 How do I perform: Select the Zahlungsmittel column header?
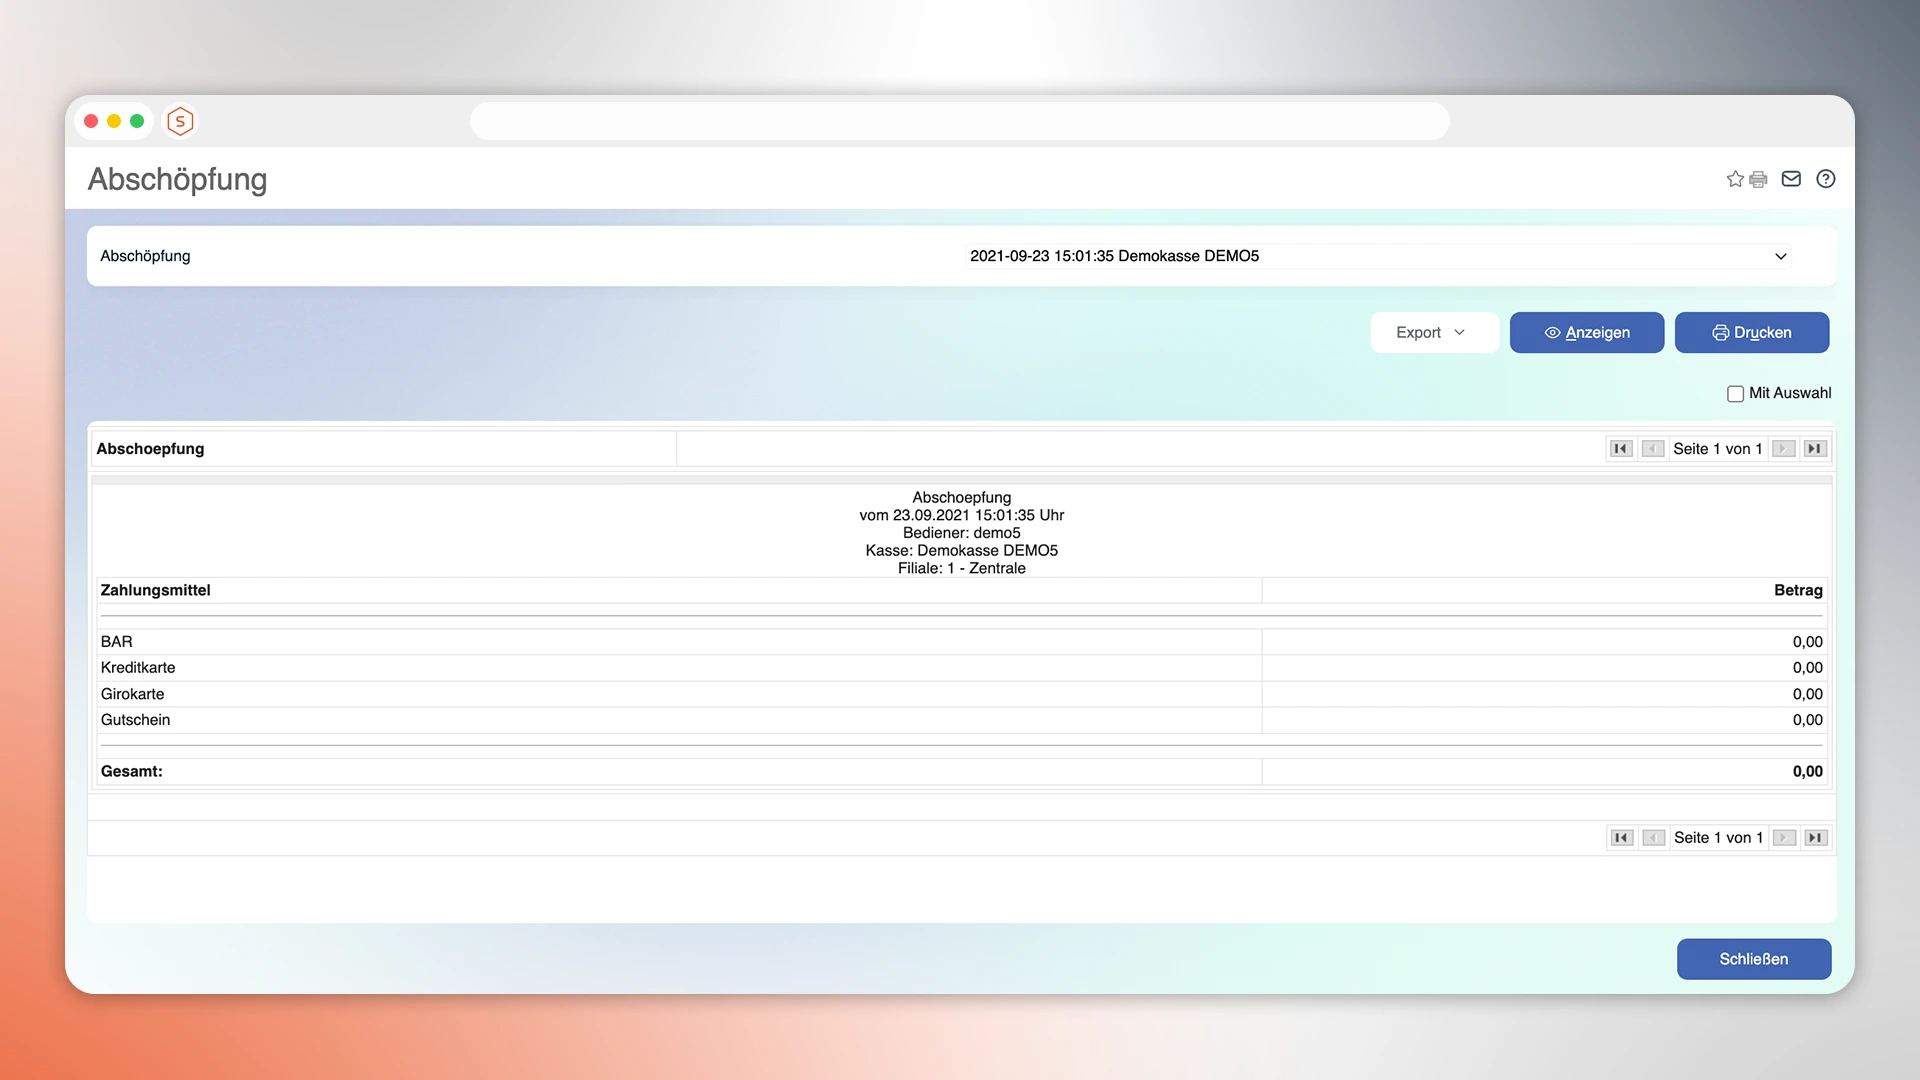coord(155,590)
